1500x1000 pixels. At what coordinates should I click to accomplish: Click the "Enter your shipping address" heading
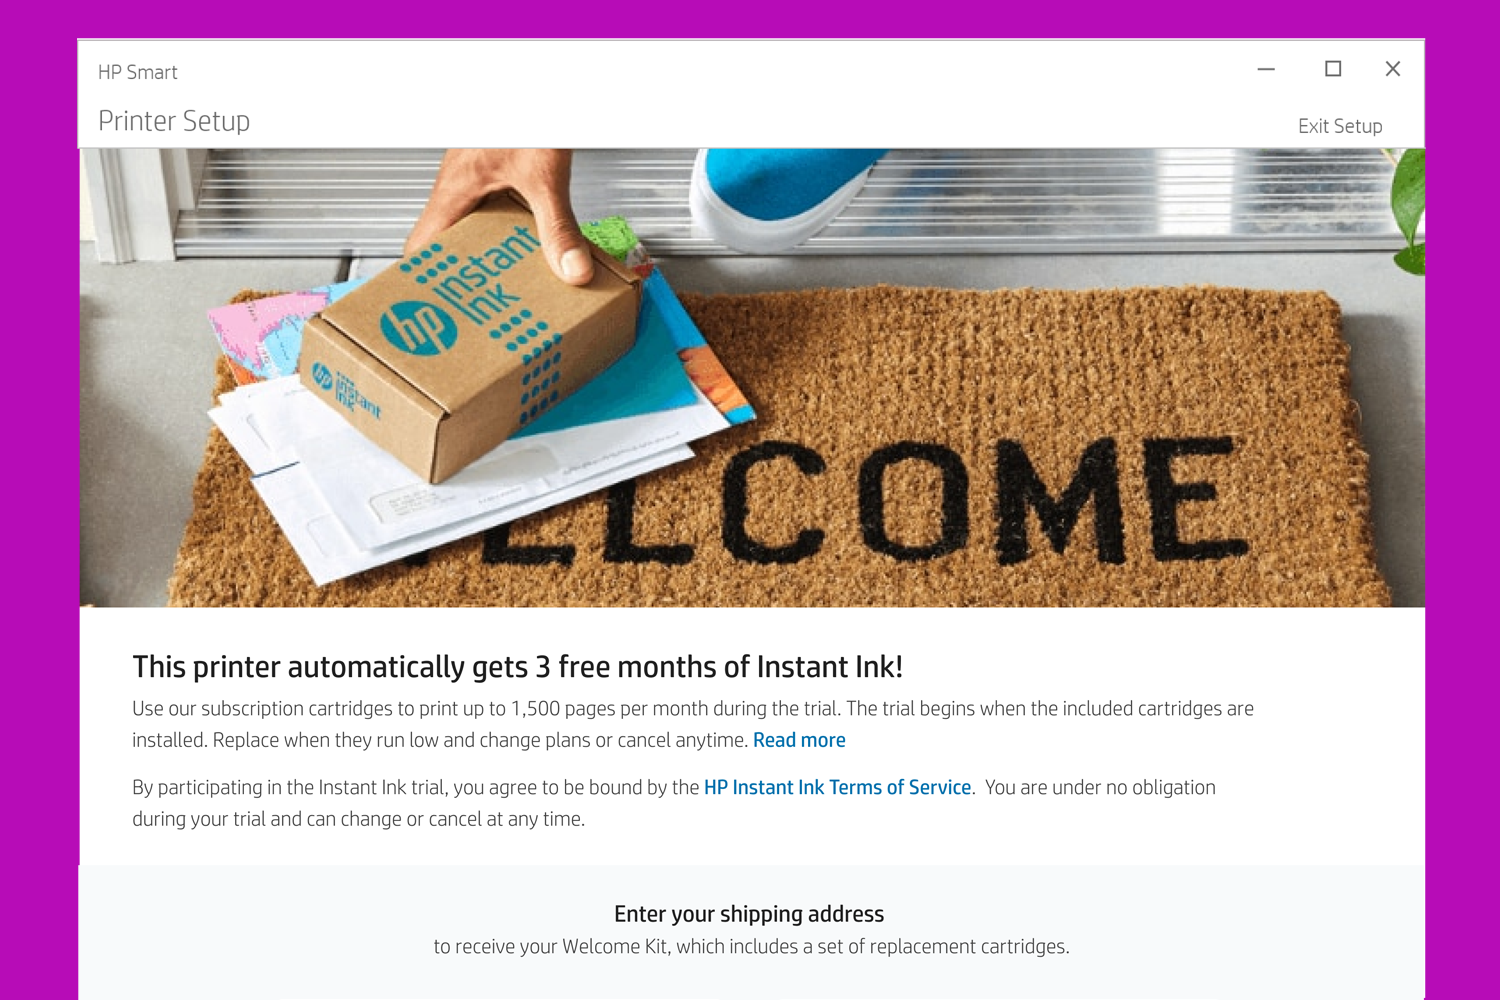(x=749, y=914)
